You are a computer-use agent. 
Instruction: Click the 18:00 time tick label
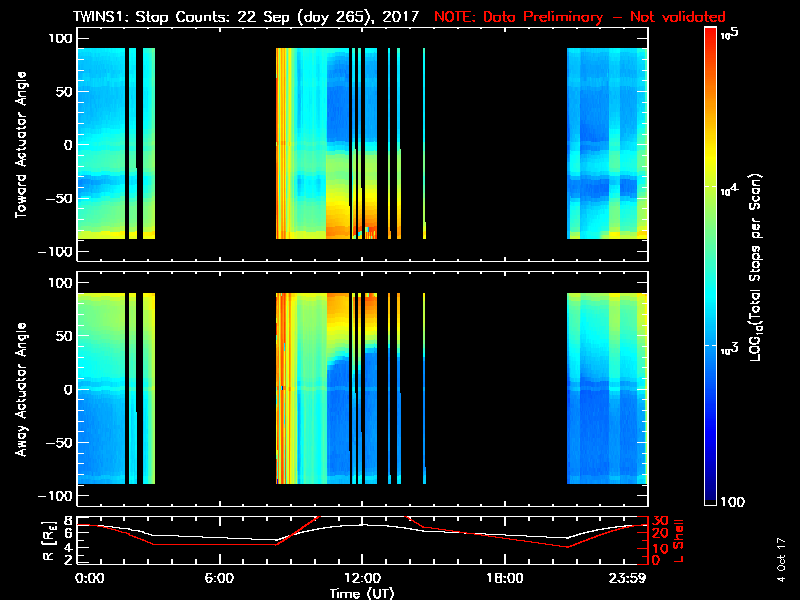click(x=504, y=579)
